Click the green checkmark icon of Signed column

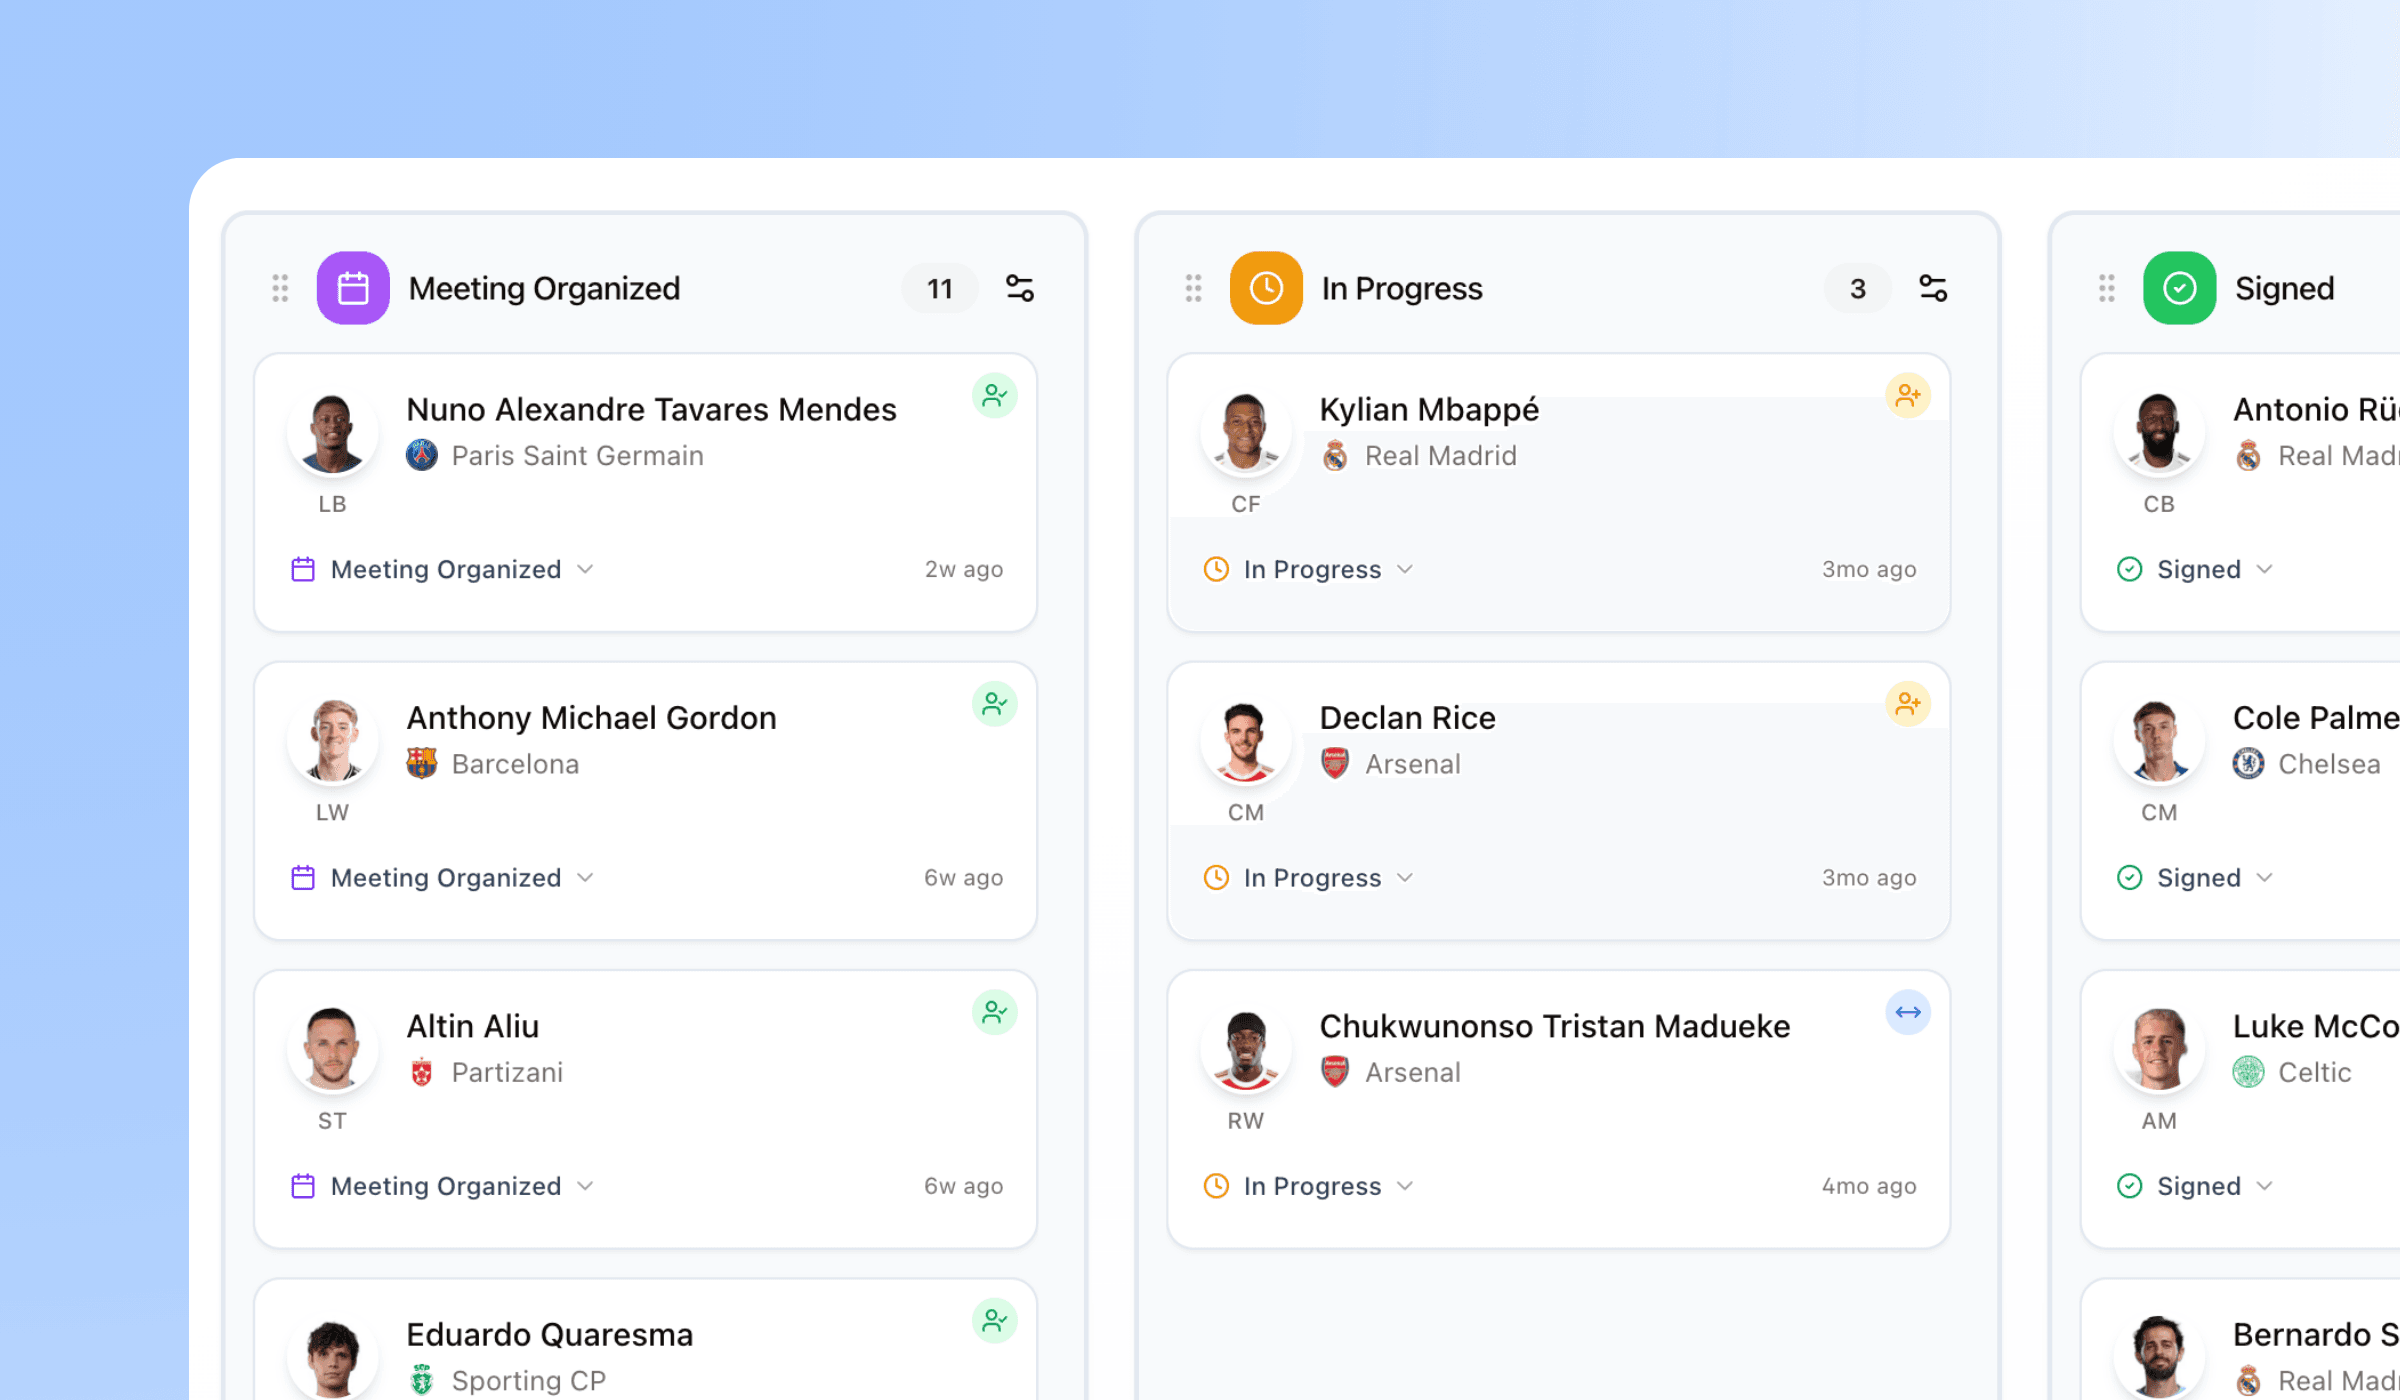tap(2180, 288)
